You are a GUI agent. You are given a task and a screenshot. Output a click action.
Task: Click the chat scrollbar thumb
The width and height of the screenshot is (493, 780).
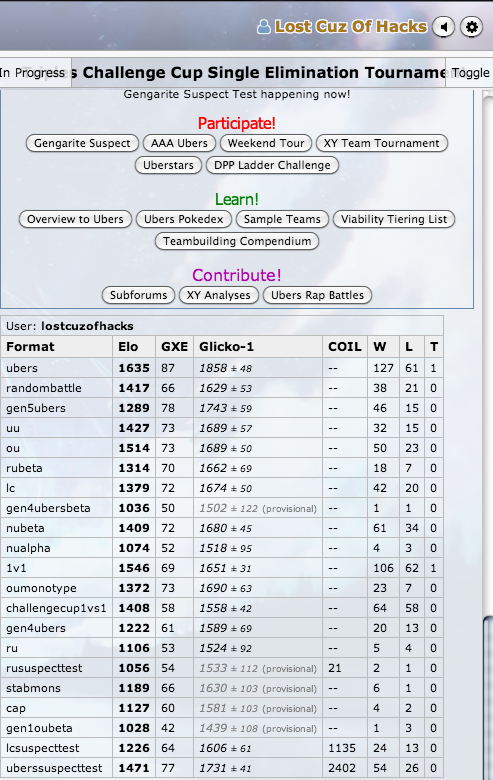(x=488, y=696)
